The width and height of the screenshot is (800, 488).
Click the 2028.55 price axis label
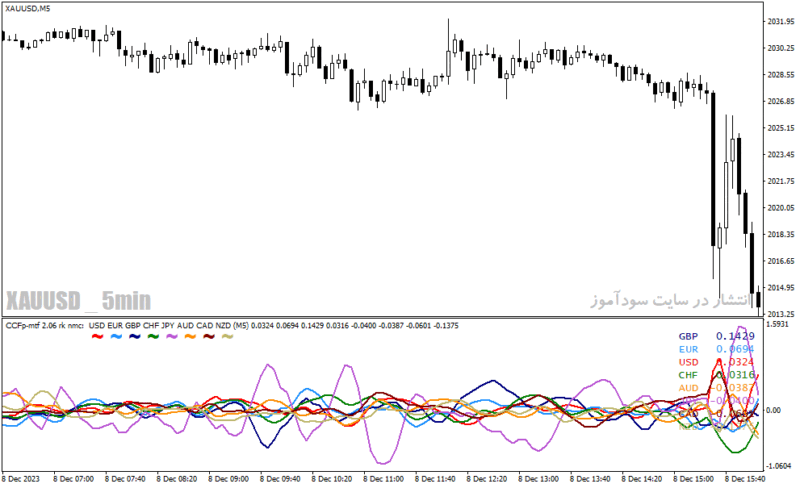781,75
